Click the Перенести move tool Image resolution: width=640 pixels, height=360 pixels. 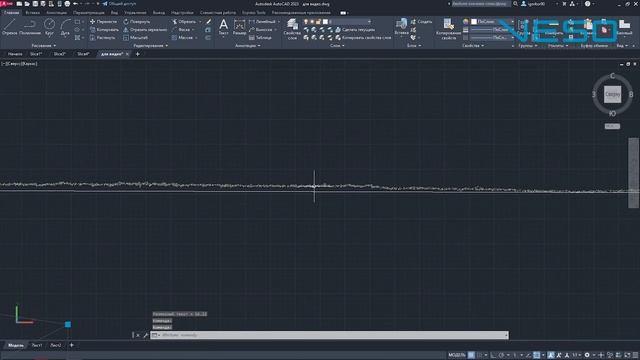tap(103, 22)
